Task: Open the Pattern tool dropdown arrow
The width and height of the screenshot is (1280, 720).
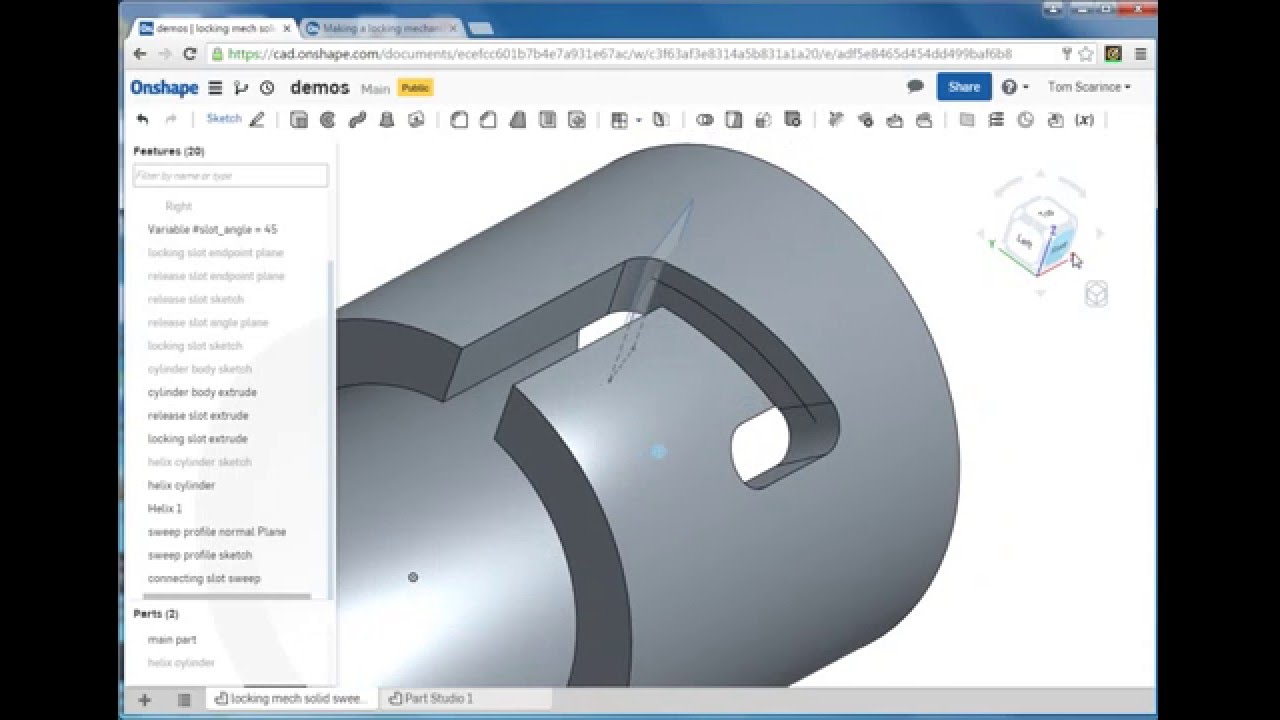Action: [x=638, y=121]
